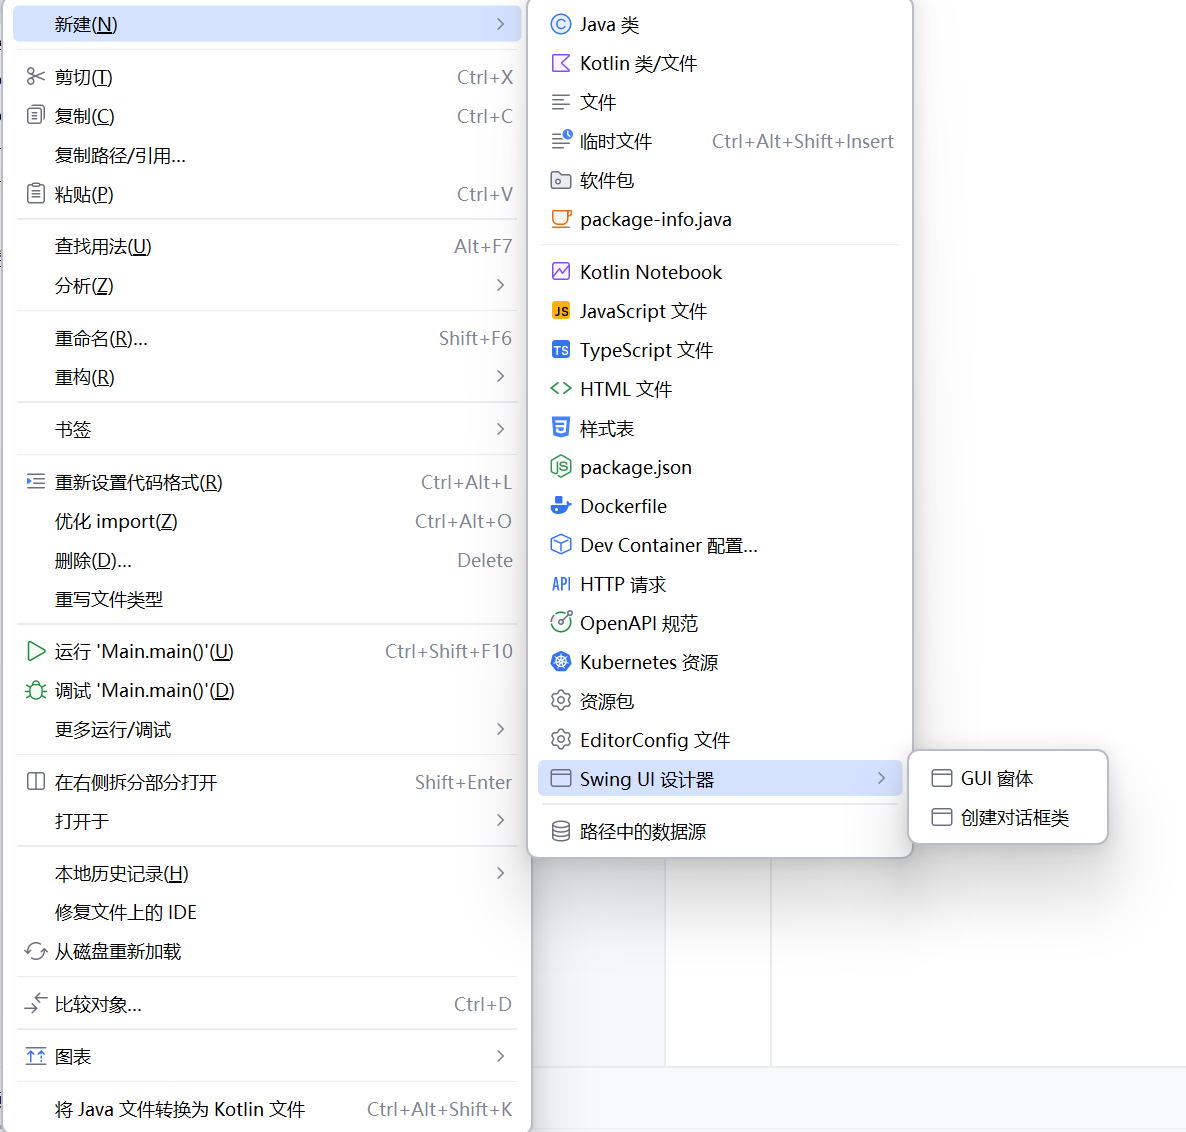Click the API HTTP 请求 icon
This screenshot has height=1132, width=1186.
click(560, 584)
